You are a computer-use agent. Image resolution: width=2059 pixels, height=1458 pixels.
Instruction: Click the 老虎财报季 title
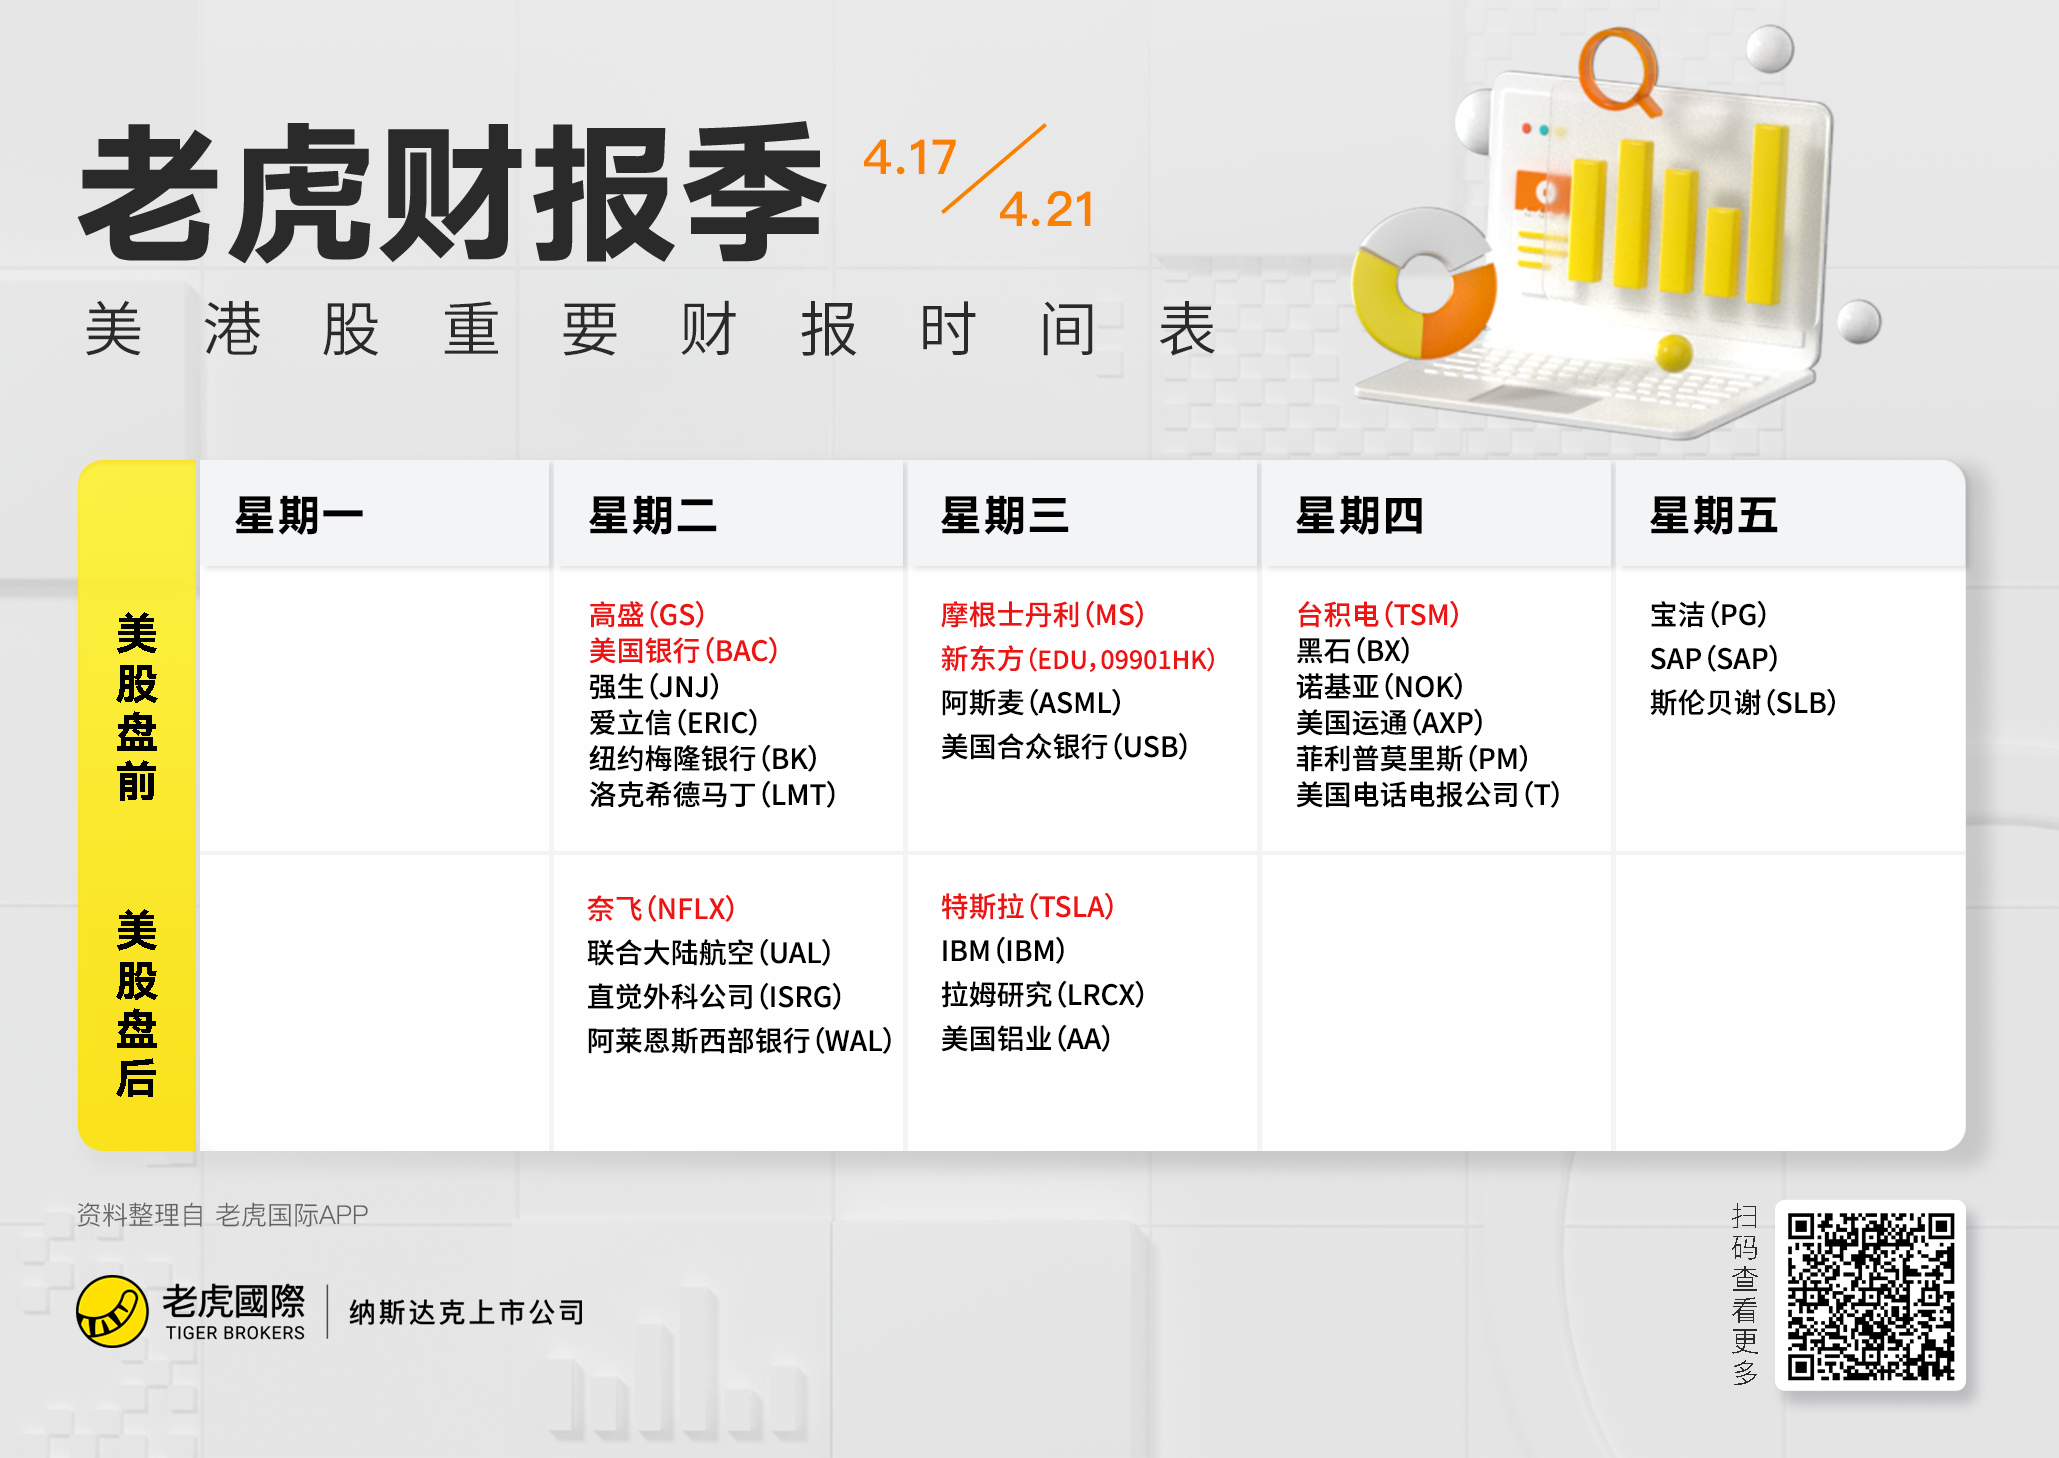453,192
